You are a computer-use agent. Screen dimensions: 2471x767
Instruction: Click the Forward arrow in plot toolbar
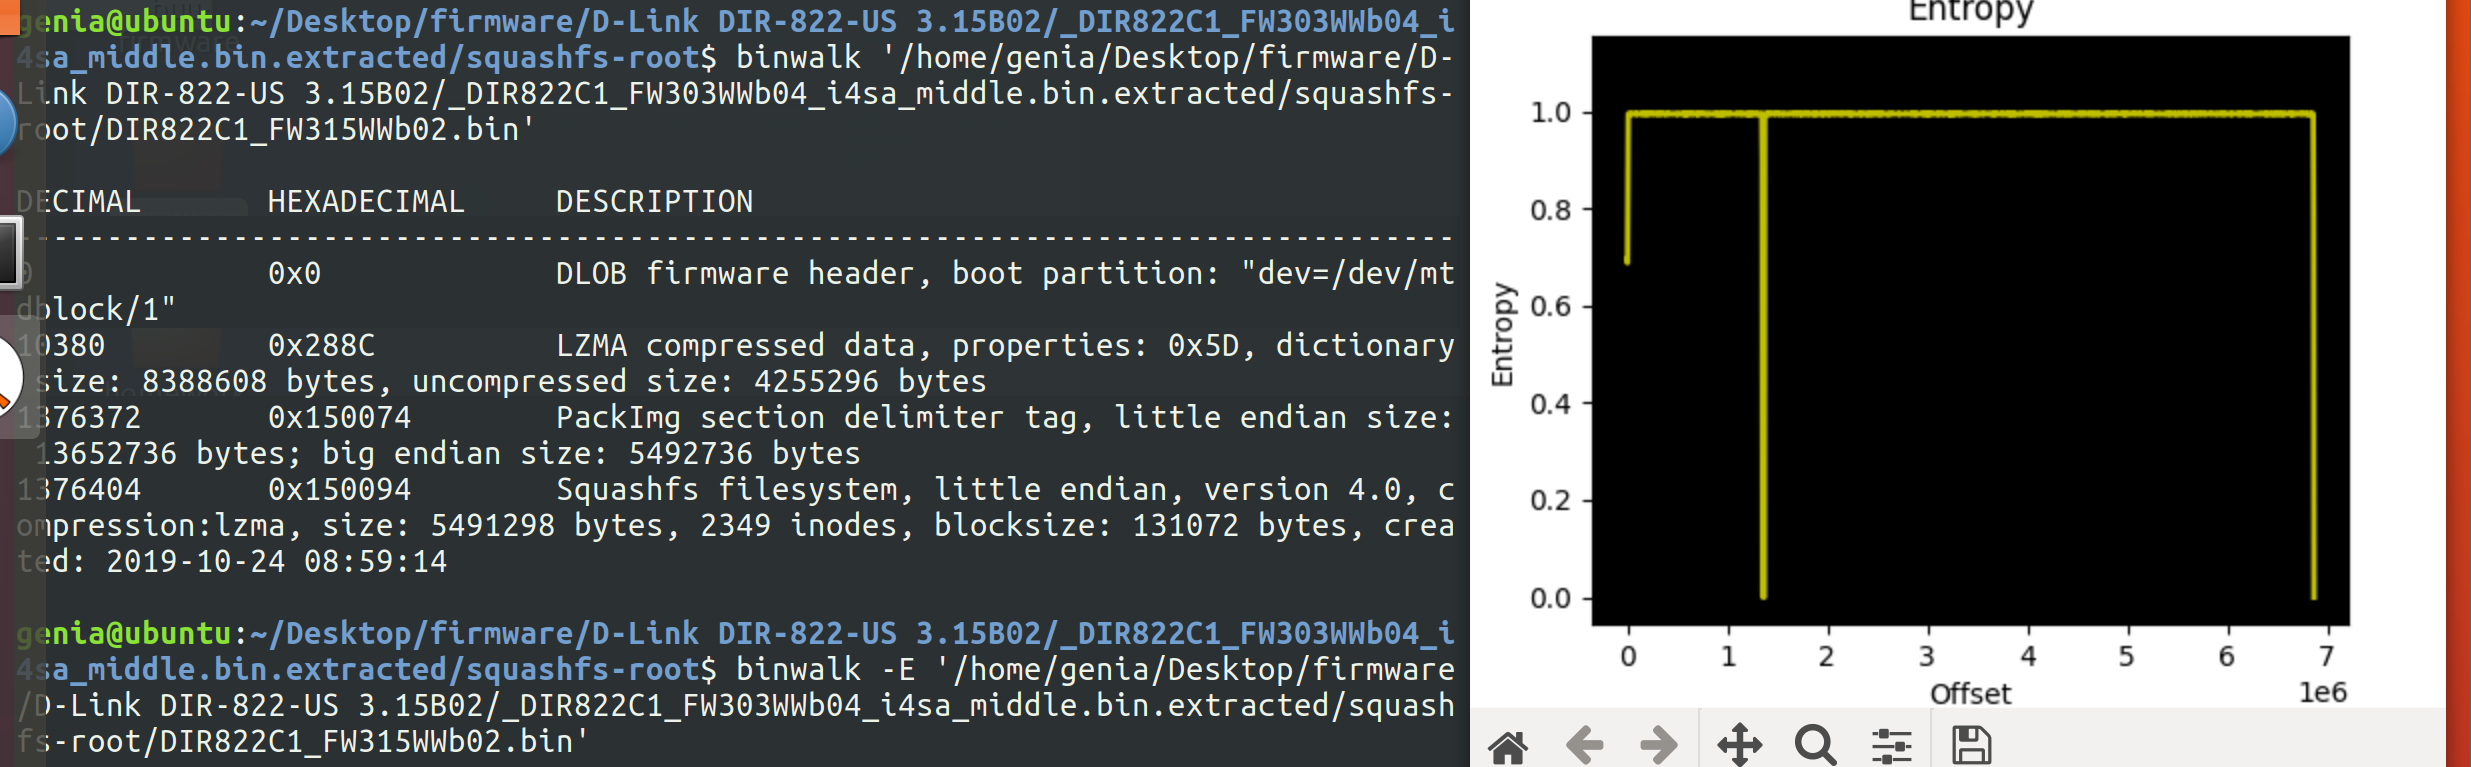click(1659, 746)
